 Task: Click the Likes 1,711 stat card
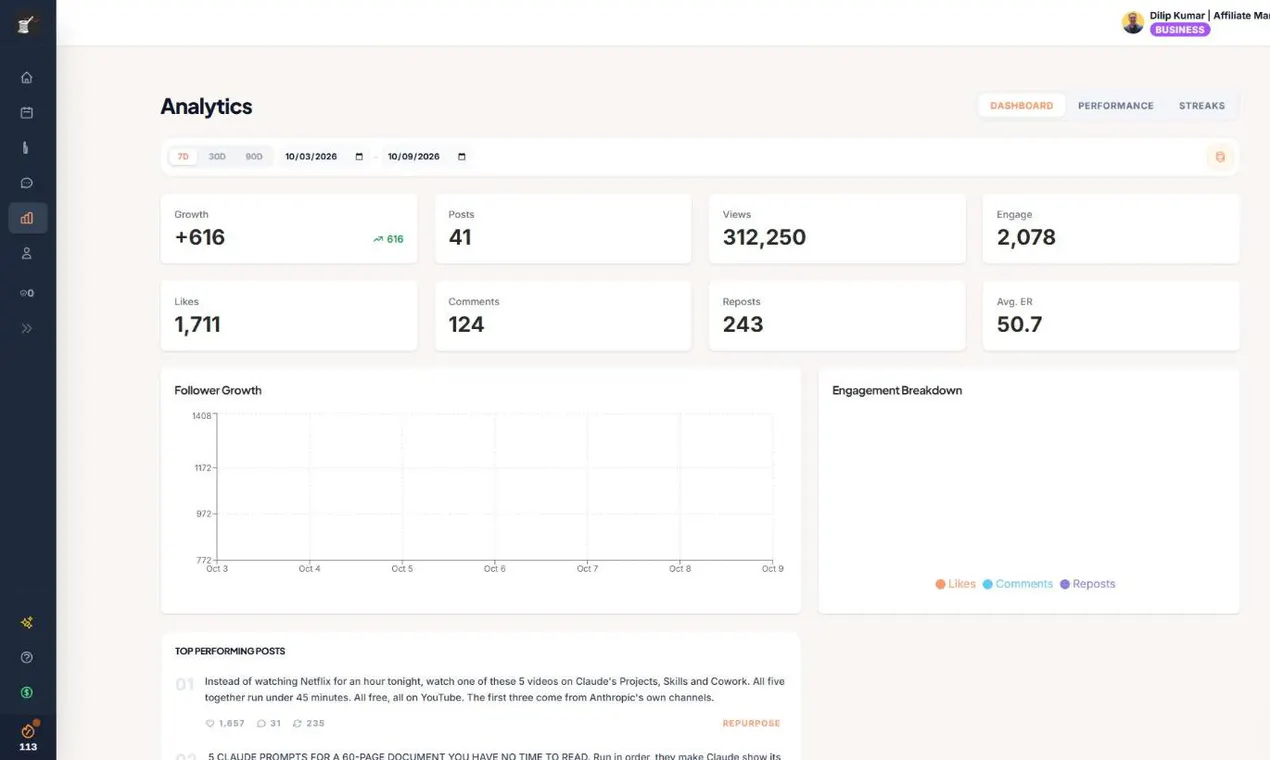tap(289, 316)
